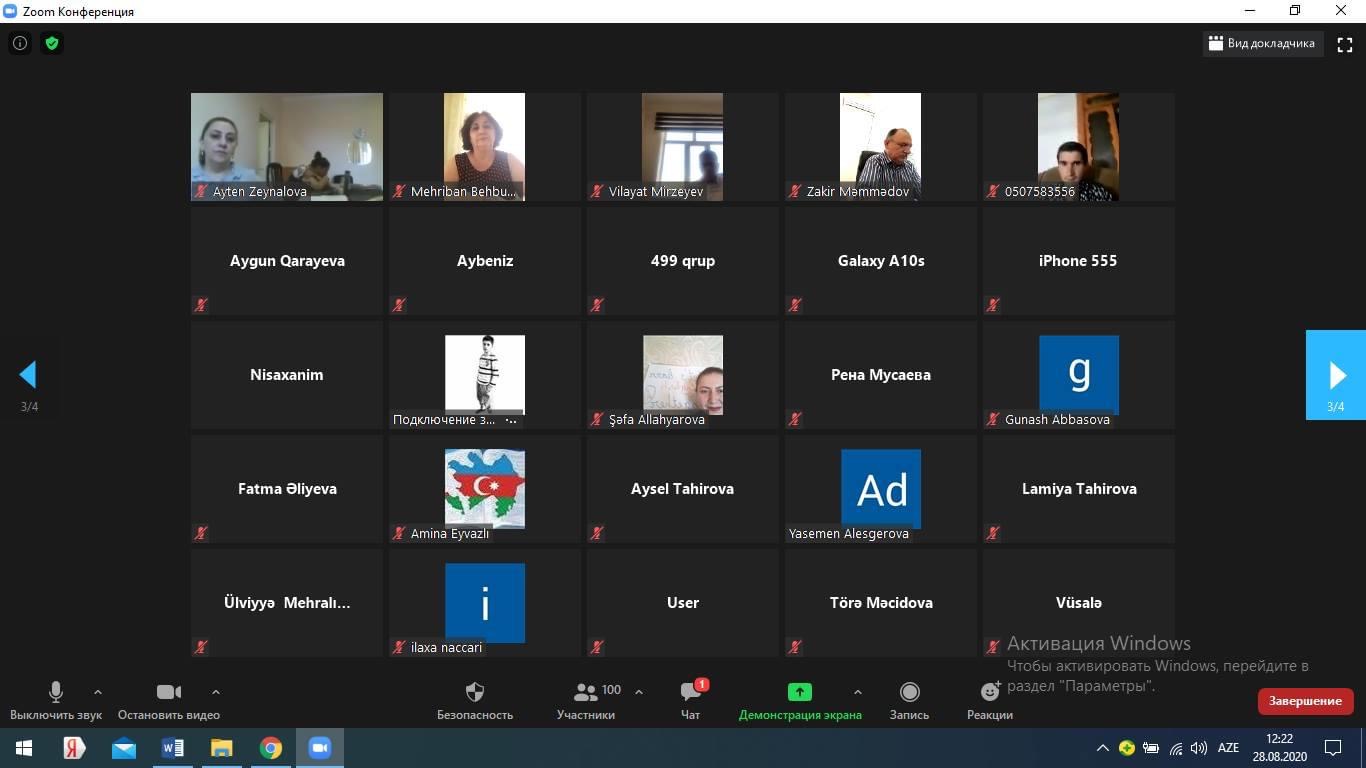Switch AZE keyboard language indicator
The width and height of the screenshot is (1366, 768).
coord(1229,748)
